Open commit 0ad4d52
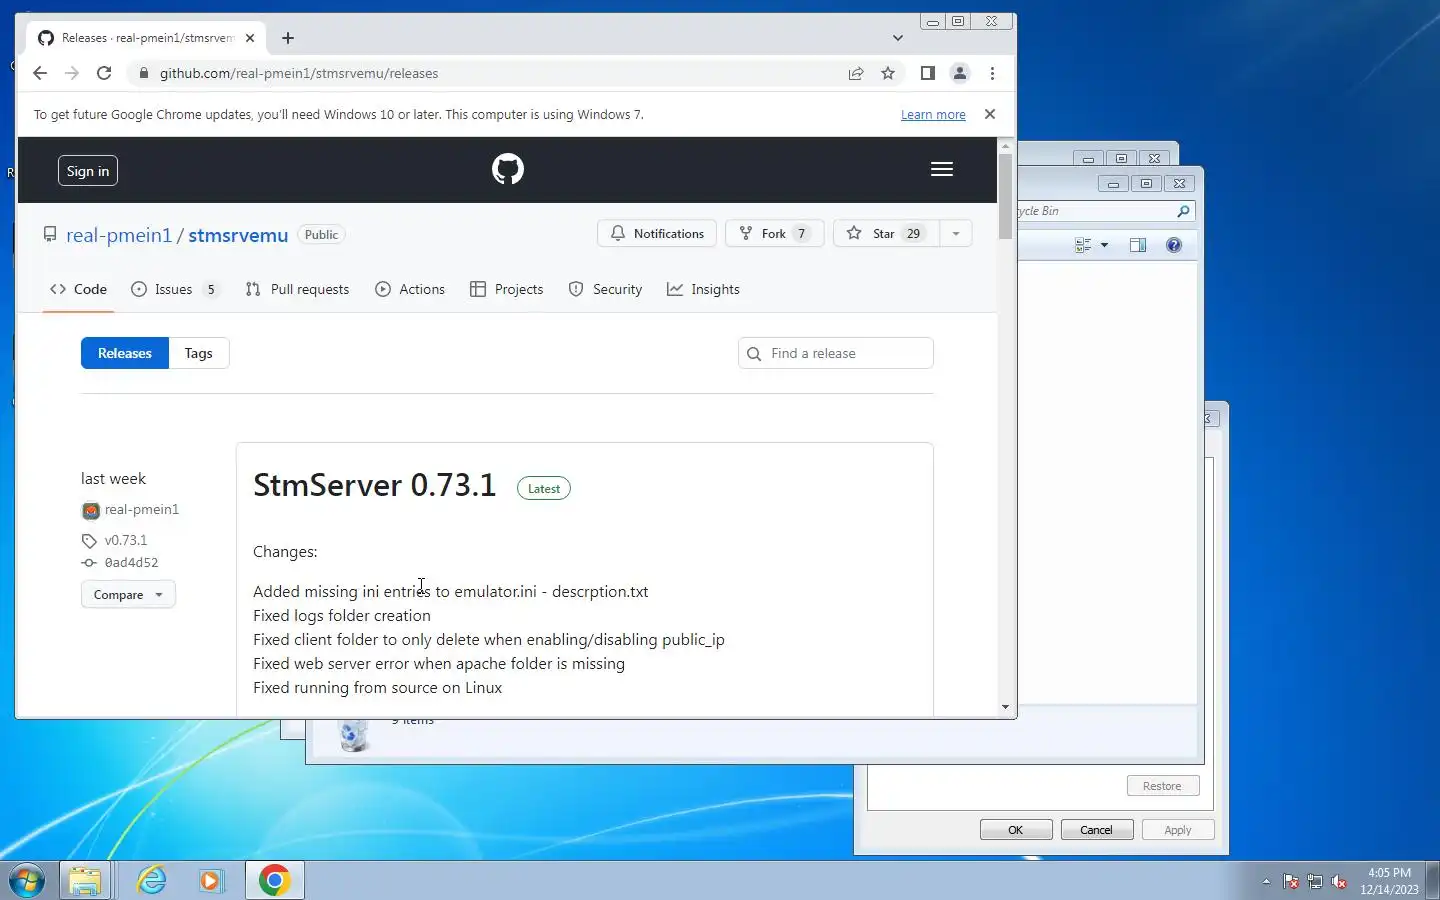1440x900 pixels. [x=131, y=563]
